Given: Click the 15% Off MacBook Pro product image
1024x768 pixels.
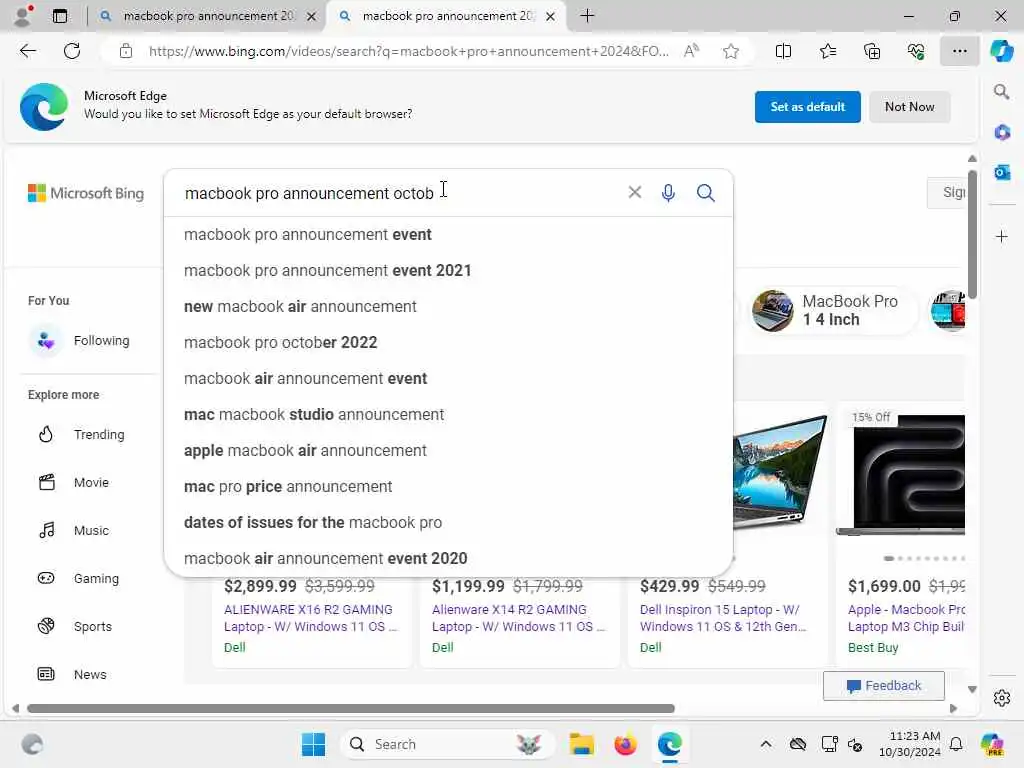Looking at the screenshot, I should pyautogui.click(x=901, y=473).
